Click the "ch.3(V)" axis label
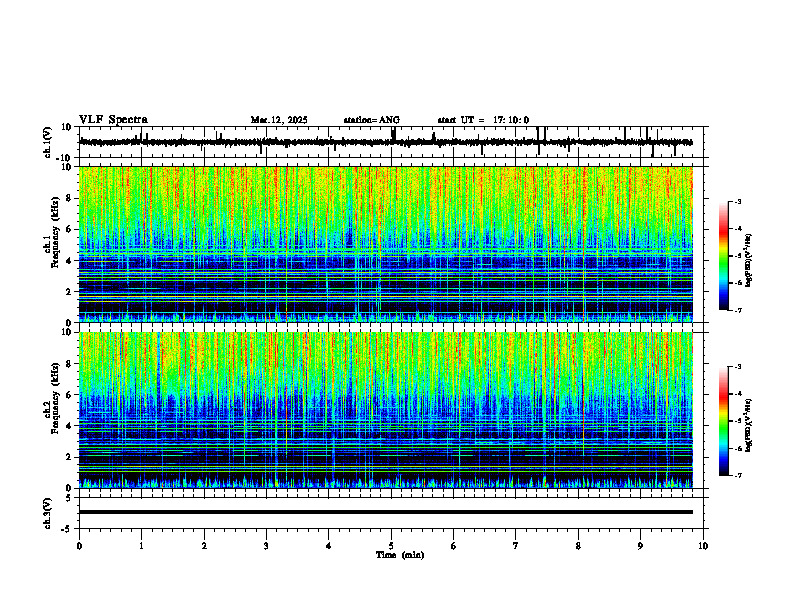Screen dimensions: 792x612 coord(48,514)
